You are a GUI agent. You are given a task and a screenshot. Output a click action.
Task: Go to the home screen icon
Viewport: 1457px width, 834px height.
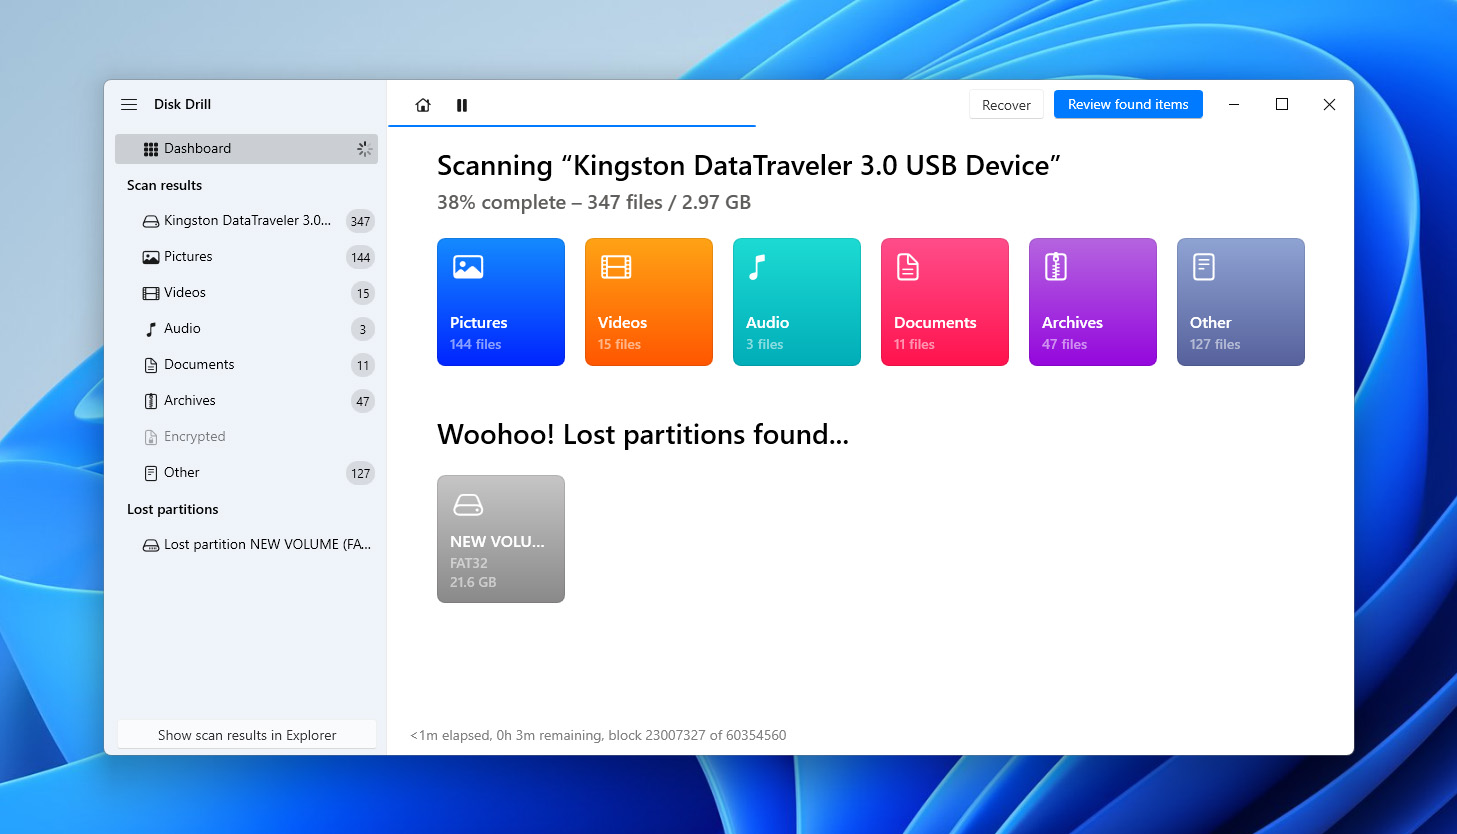[423, 105]
